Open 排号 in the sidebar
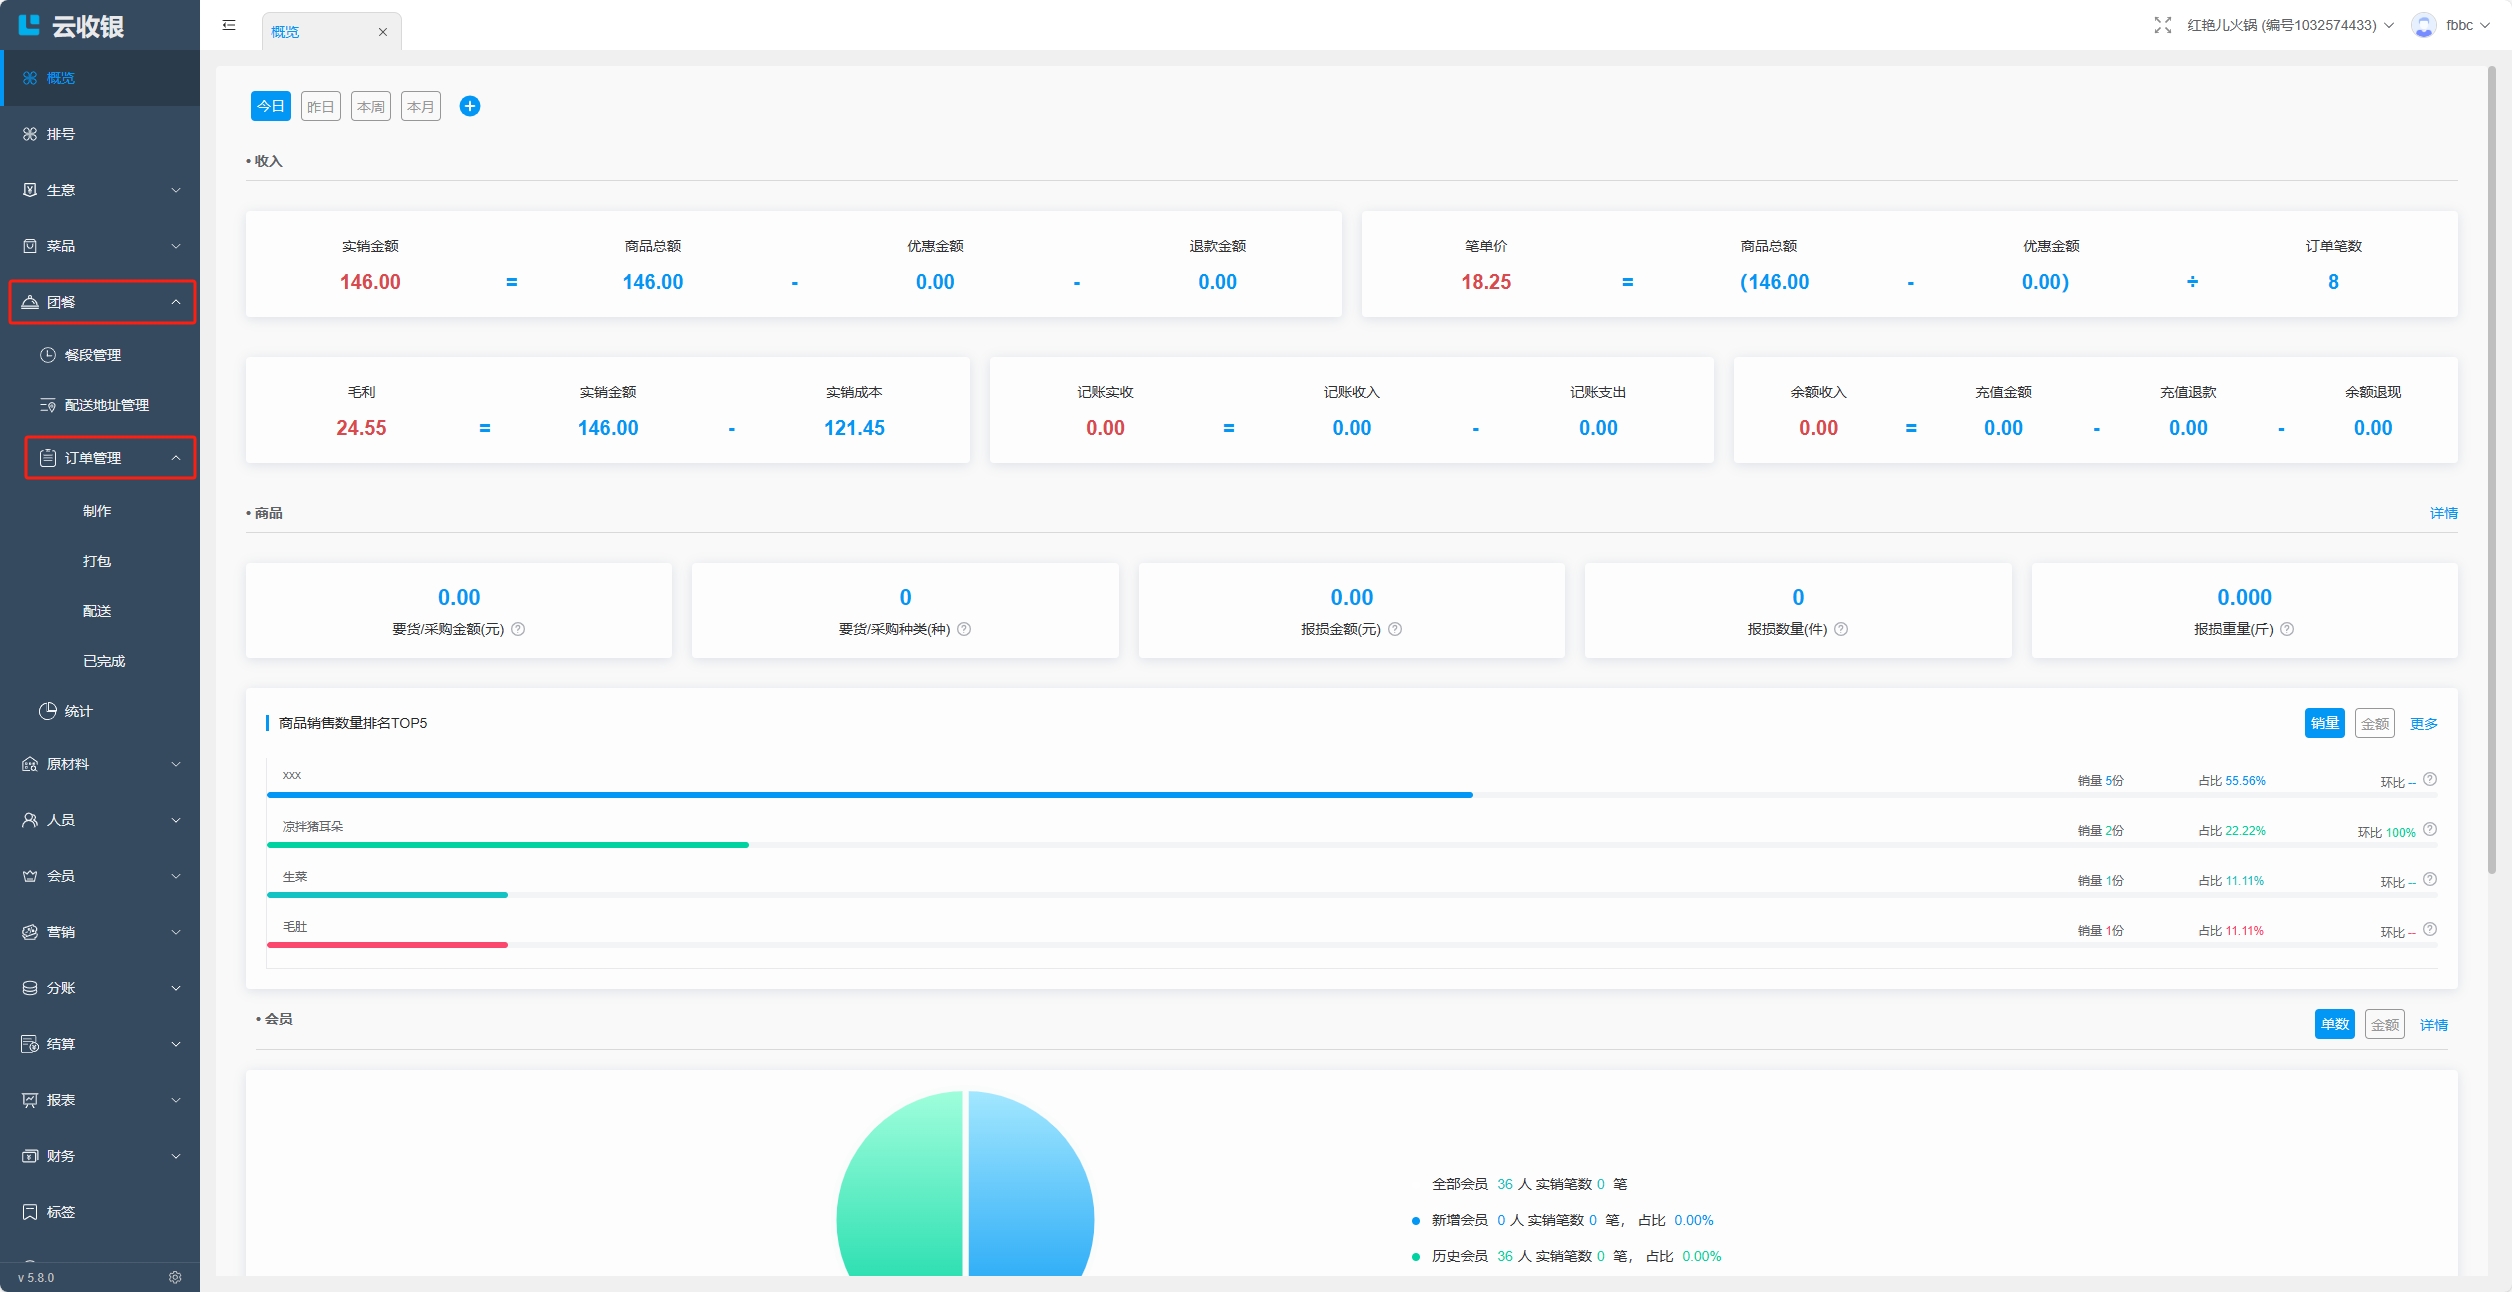The image size is (2512, 1292). point(61,134)
